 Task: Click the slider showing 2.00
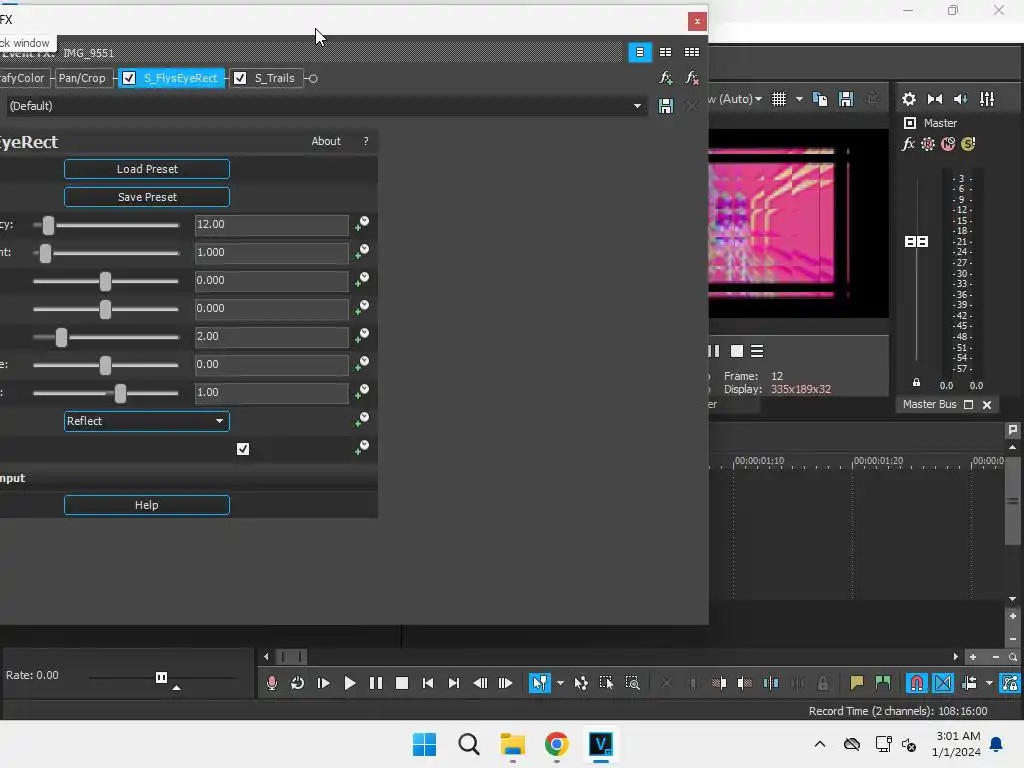click(106, 338)
